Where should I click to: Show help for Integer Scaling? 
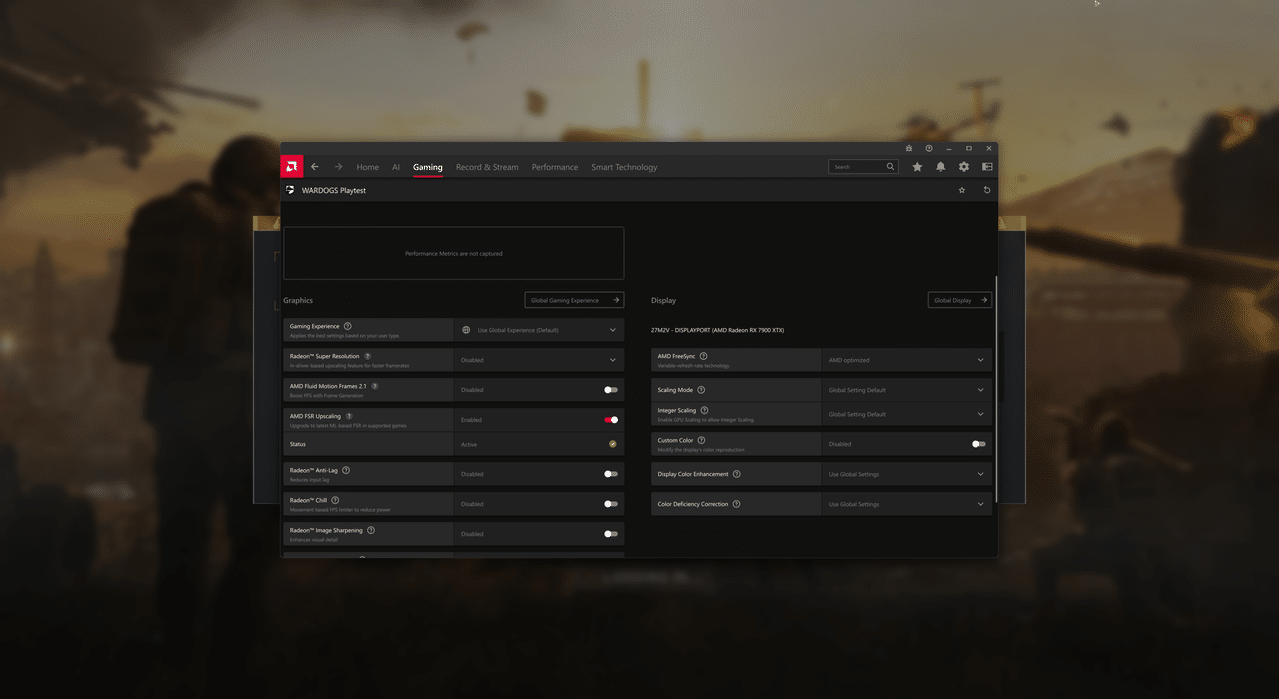coord(705,410)
